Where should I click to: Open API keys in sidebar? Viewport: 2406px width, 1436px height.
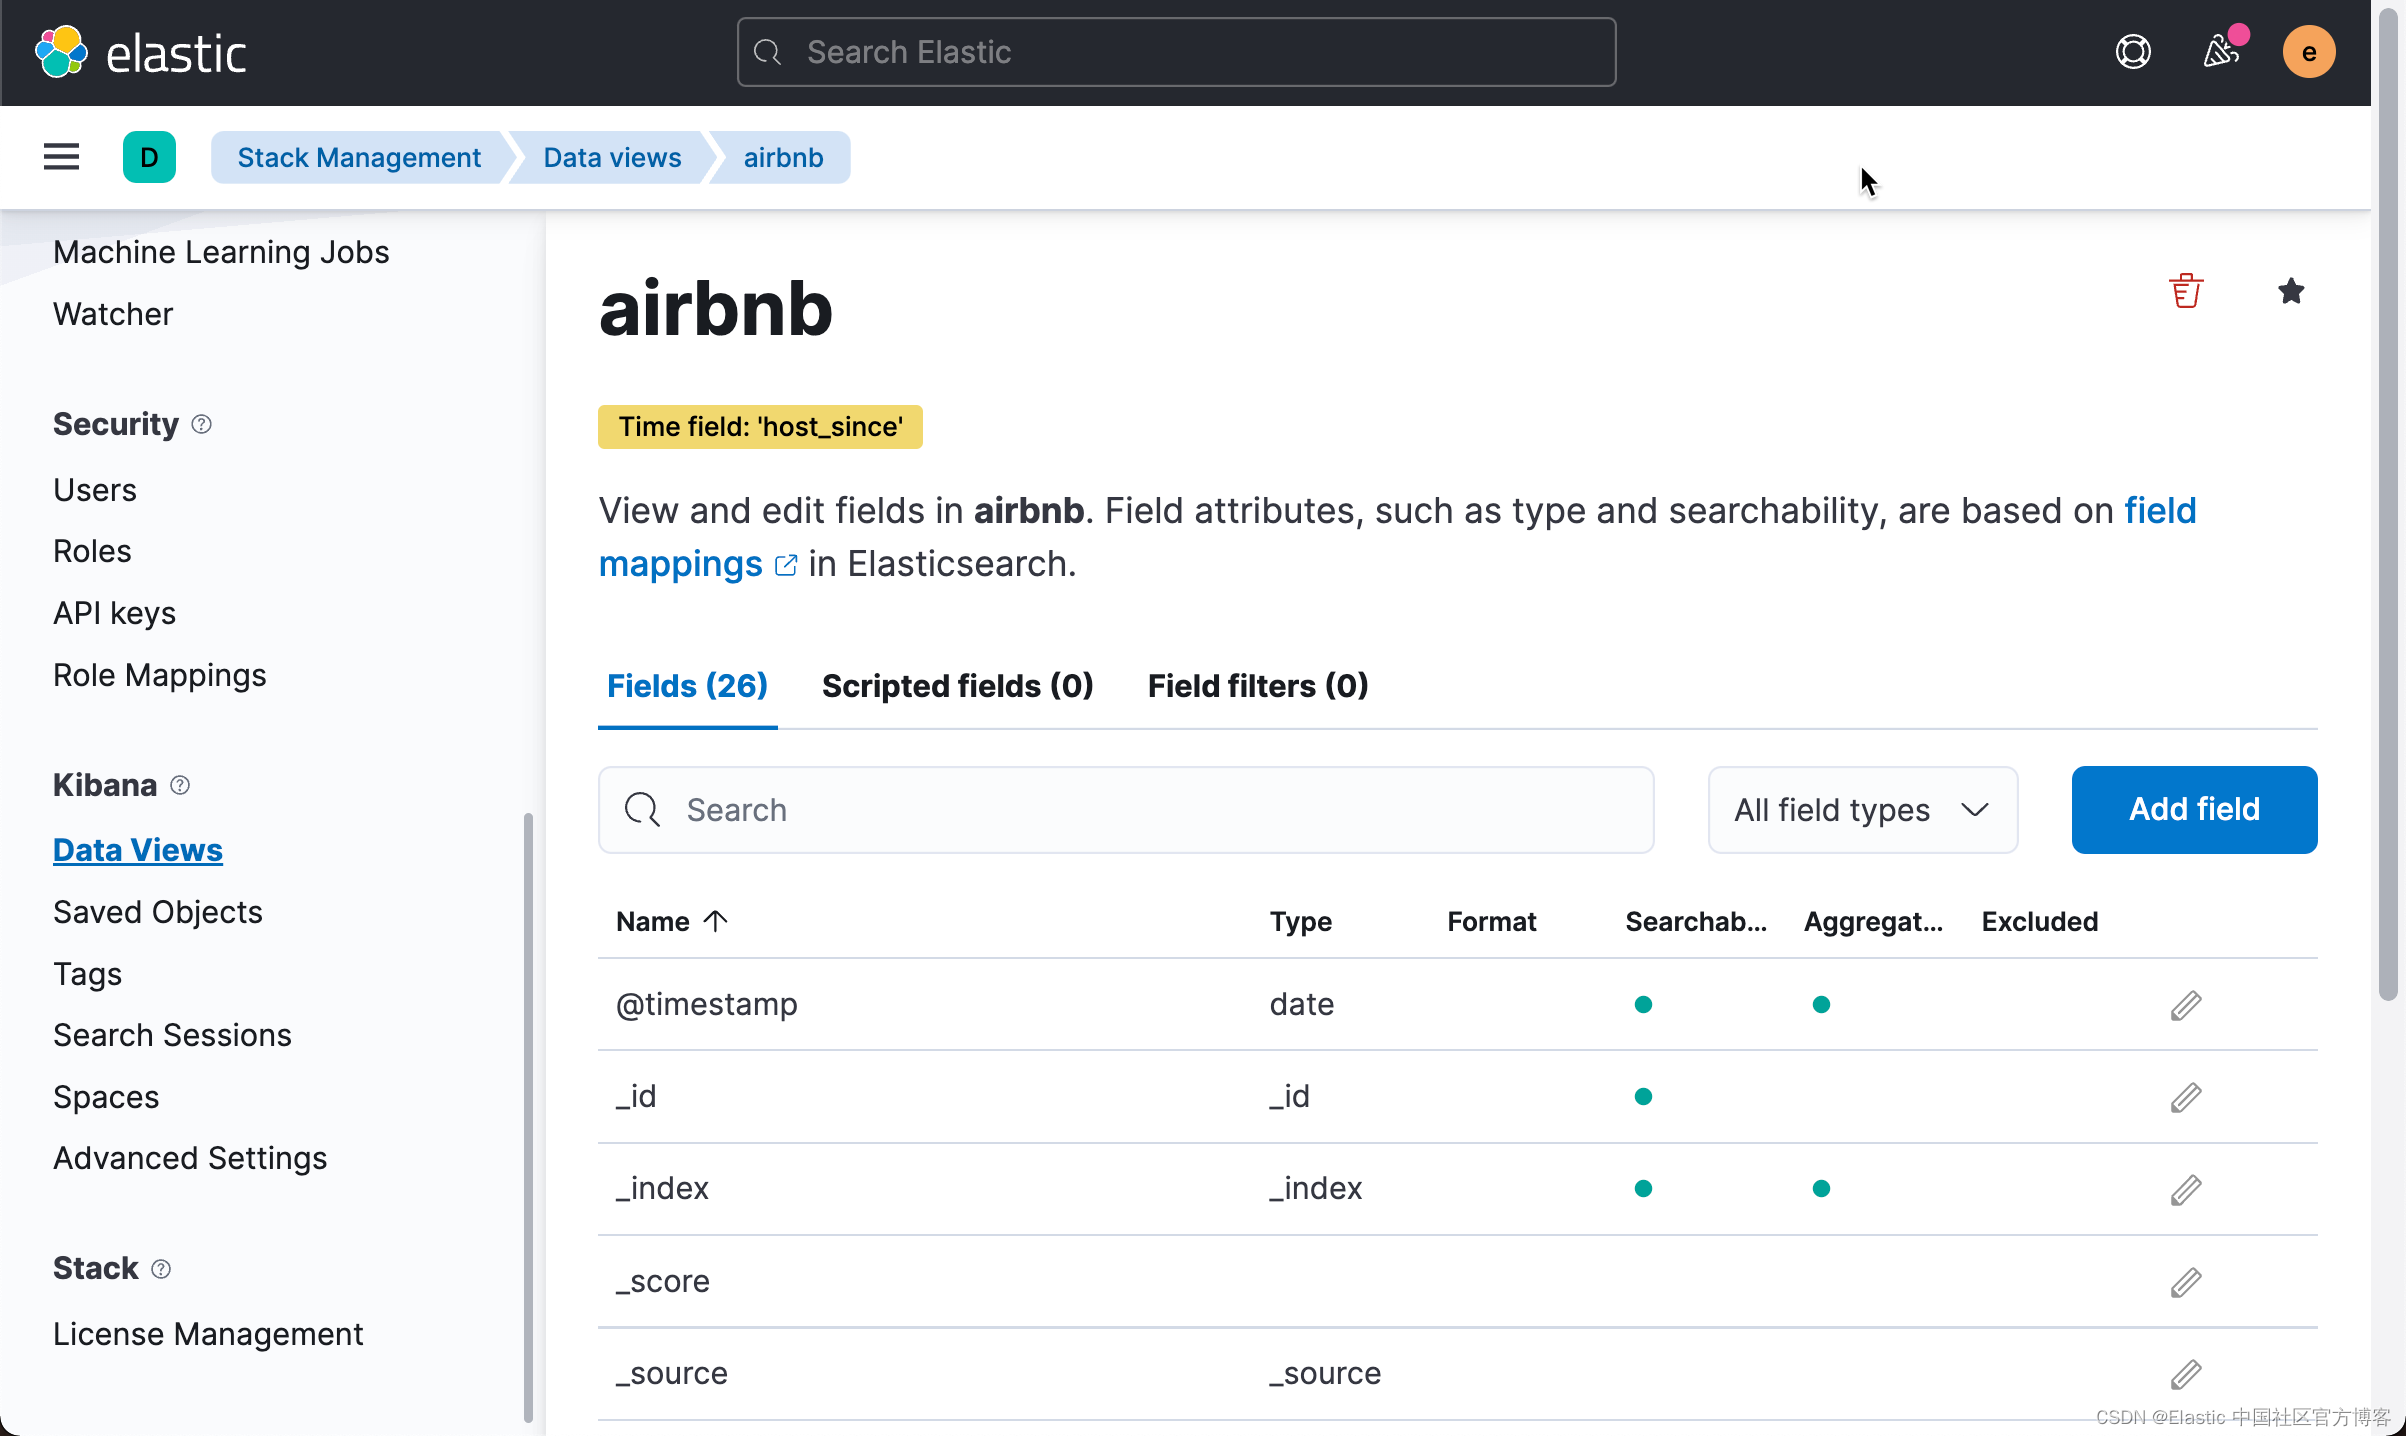(114, 613)
